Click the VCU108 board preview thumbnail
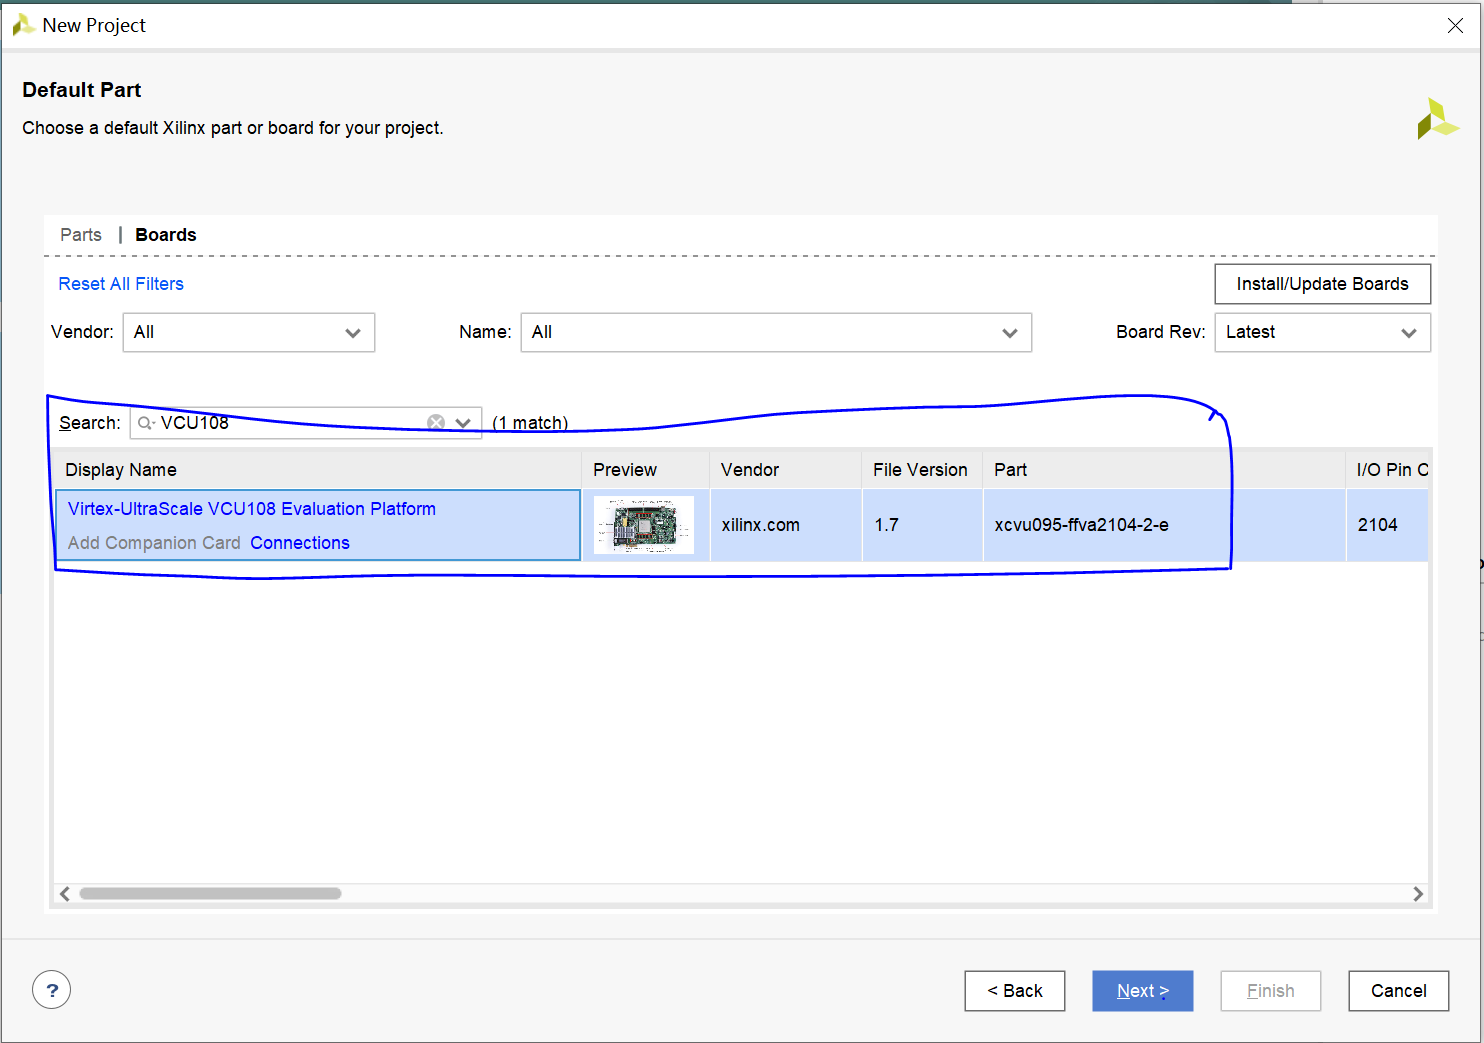 click(x=644, y=525)
